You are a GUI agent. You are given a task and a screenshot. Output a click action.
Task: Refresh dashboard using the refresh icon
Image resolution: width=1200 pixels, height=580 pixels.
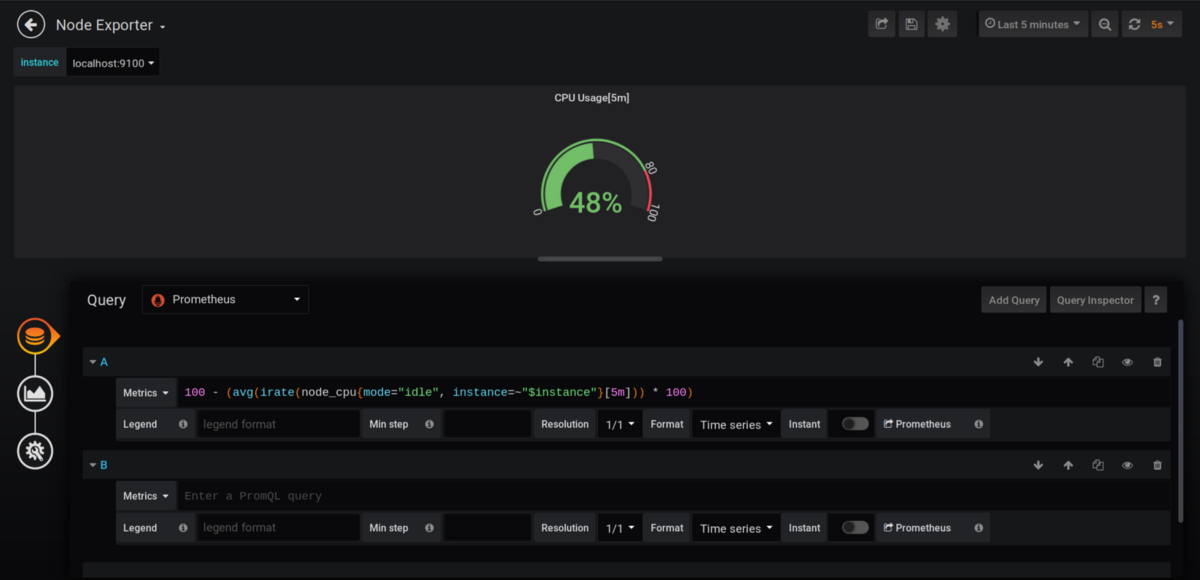[1133, 25]
